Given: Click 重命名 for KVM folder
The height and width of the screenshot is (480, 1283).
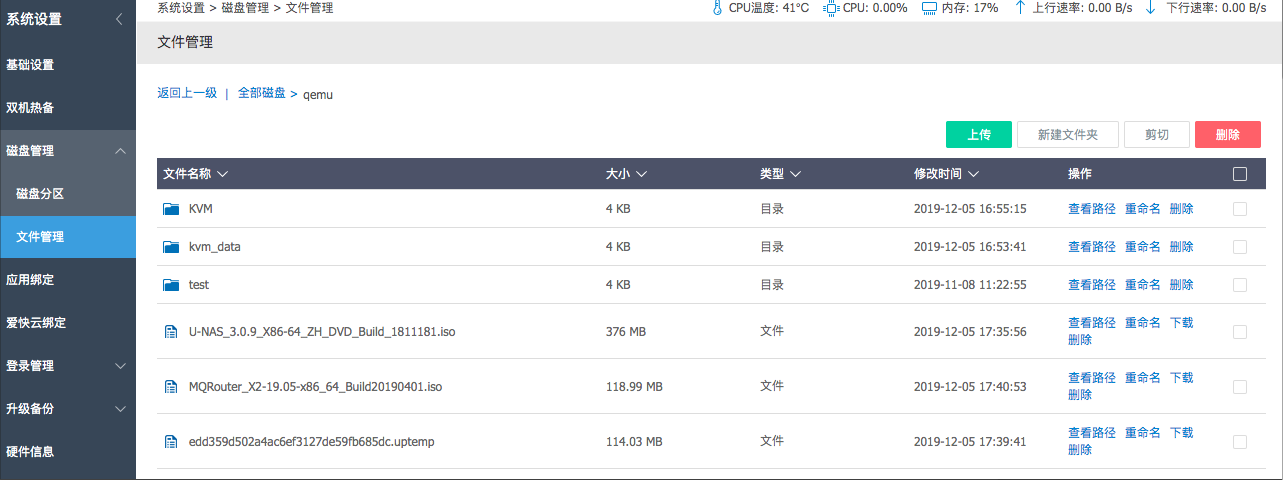Looking at the screenshot, I should click(x=1143, y=209).
